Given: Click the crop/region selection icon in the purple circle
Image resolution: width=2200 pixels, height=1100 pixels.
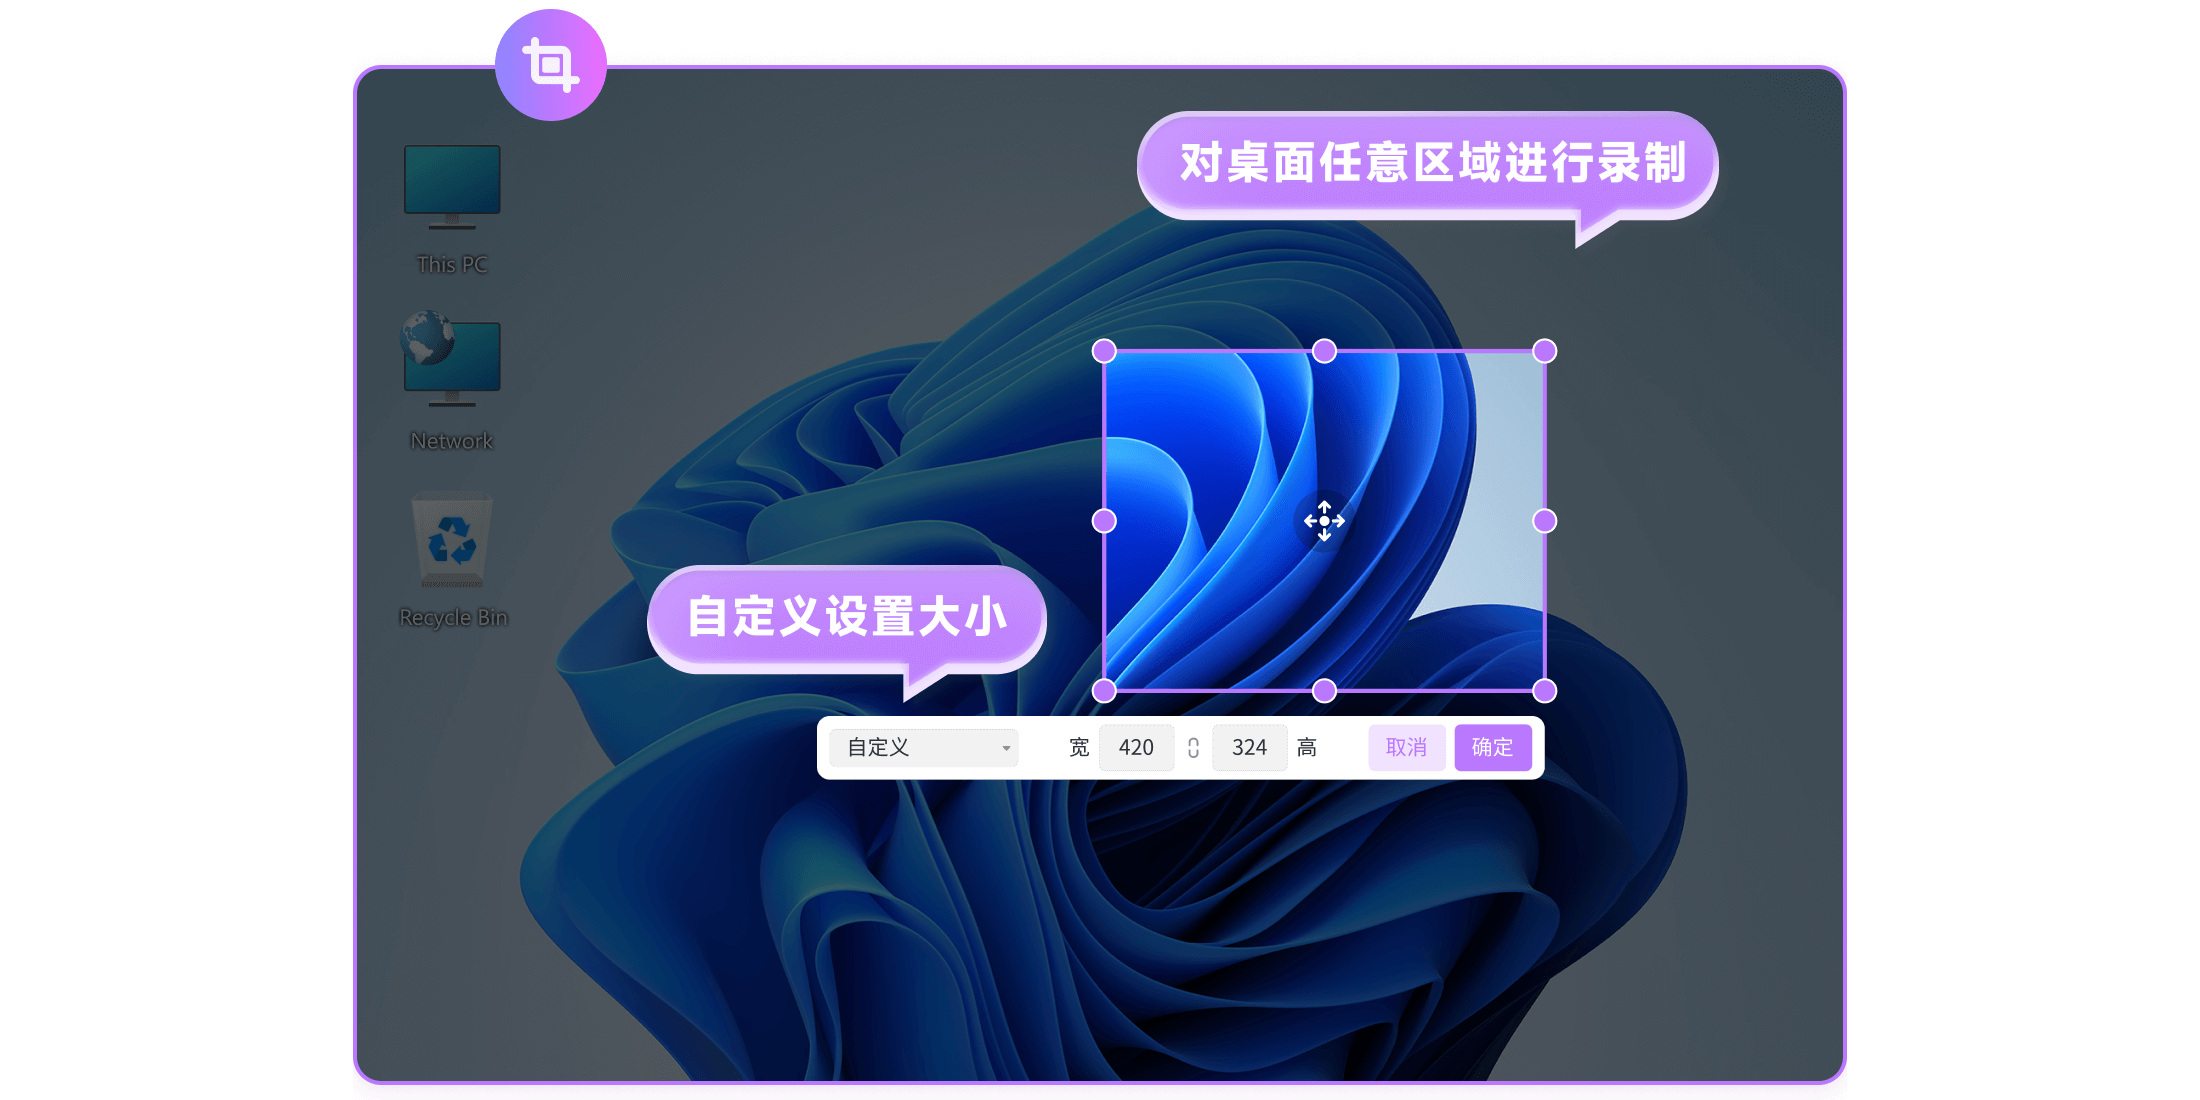Looking at the screenshot, I should [x=551, y=63].
